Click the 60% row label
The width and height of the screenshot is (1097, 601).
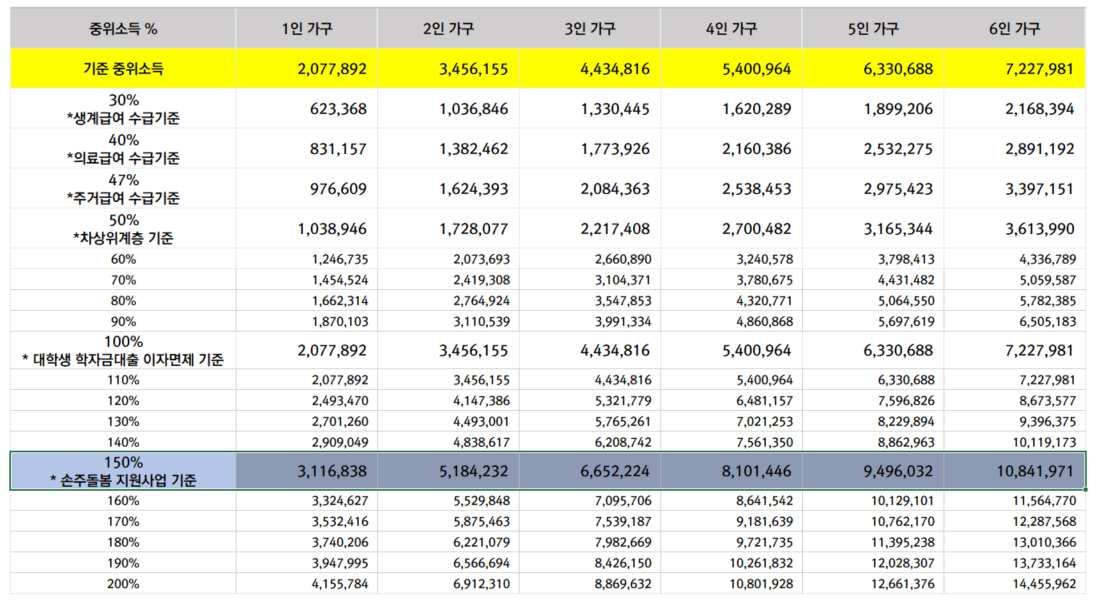123,259
